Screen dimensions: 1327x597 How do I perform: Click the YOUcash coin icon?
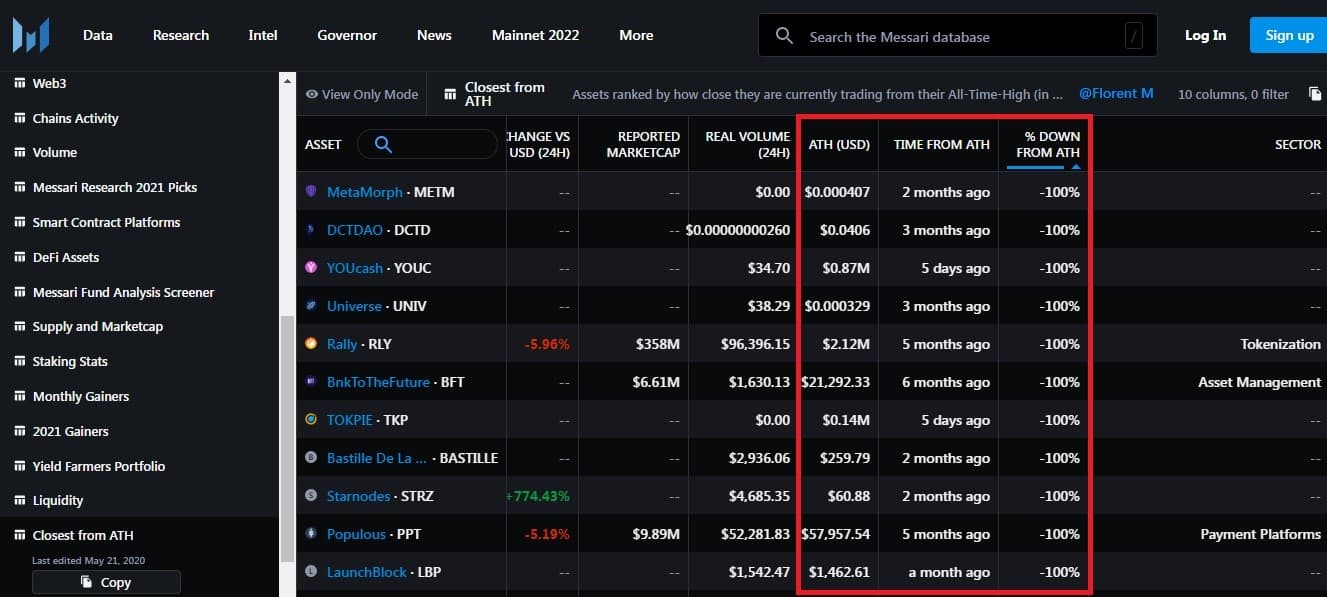pos(311,268)
